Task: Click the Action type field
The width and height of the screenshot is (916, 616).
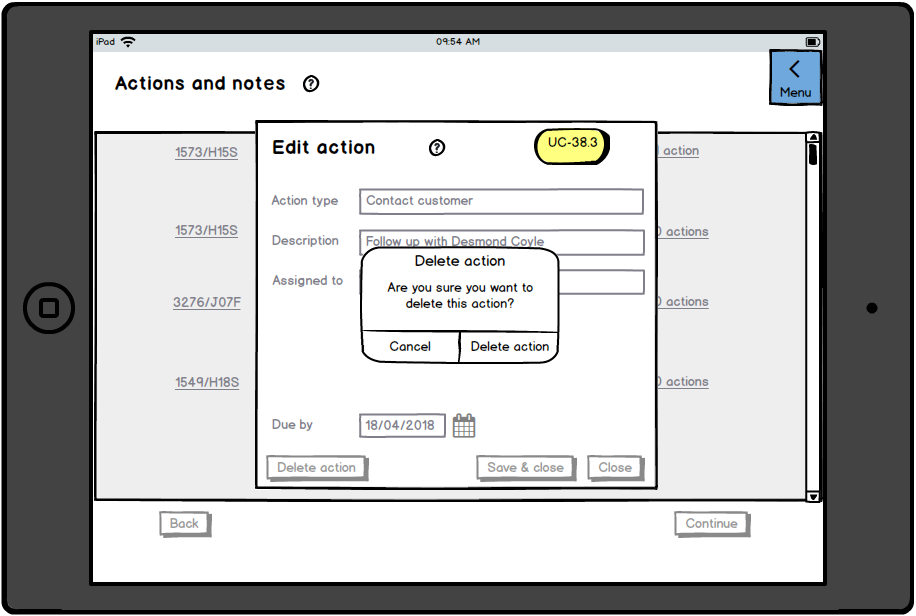Action: 501,201
